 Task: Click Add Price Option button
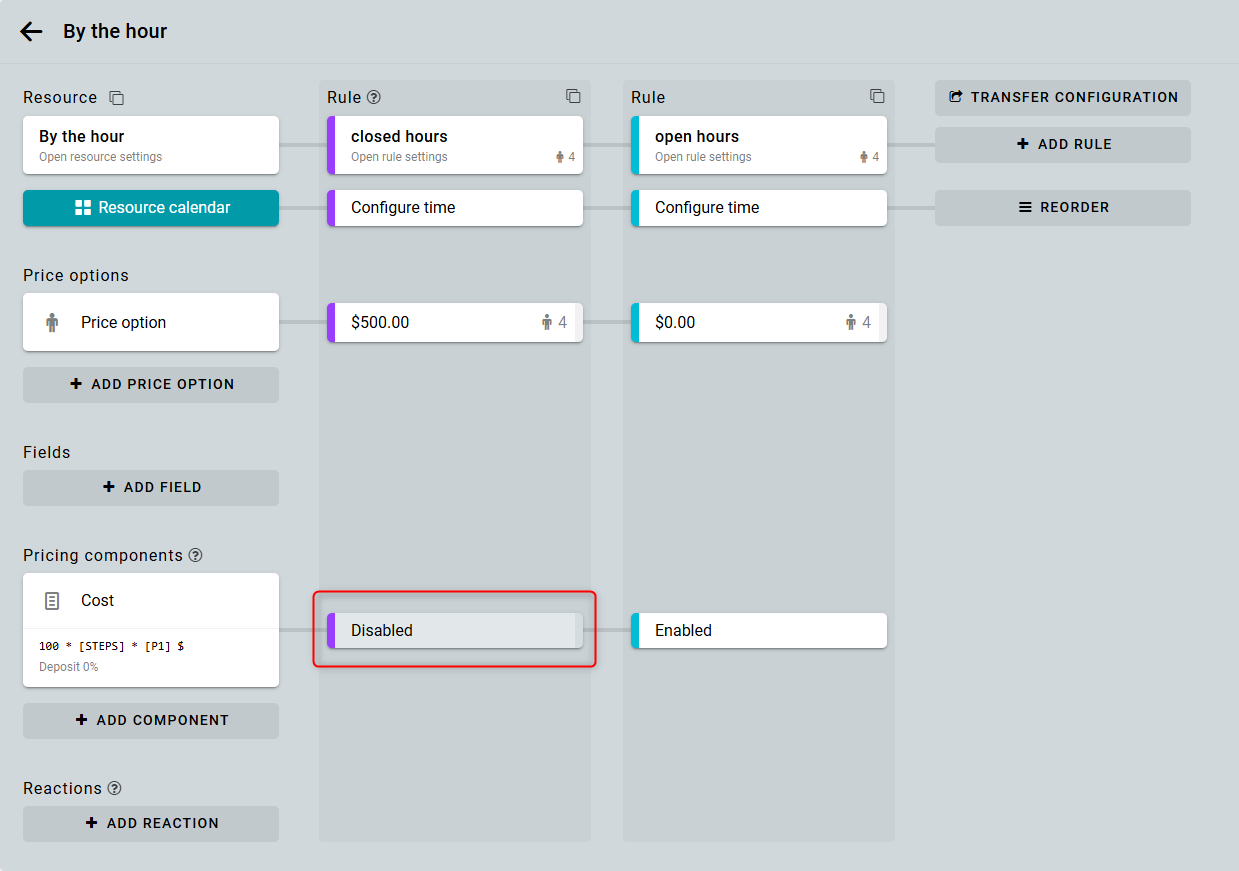point(151,384)
